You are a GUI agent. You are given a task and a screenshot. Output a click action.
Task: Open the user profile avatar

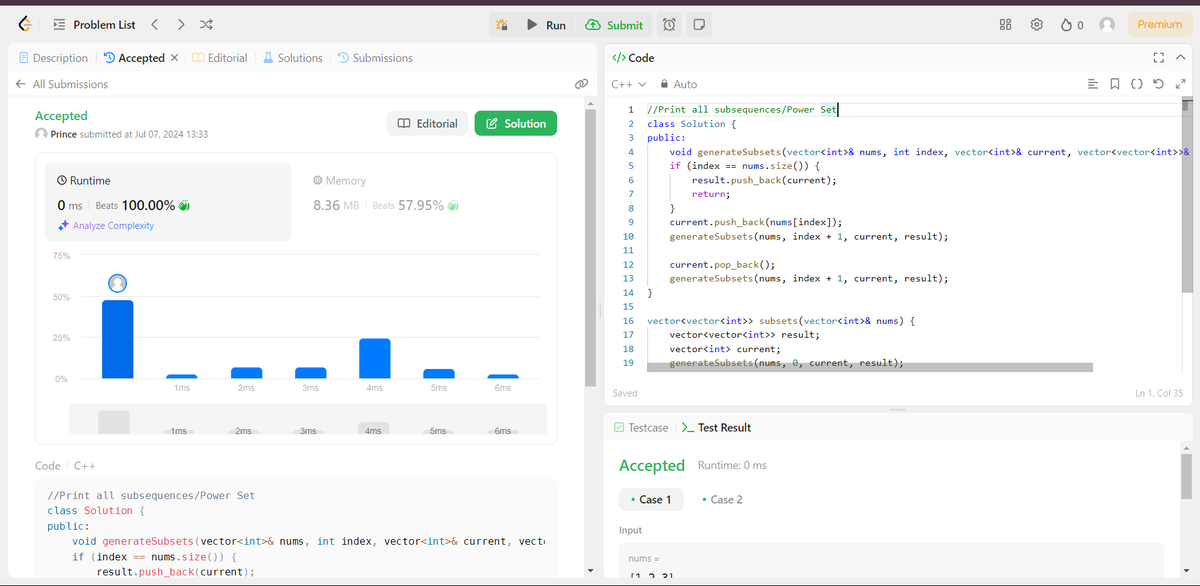coord(1107,25)
